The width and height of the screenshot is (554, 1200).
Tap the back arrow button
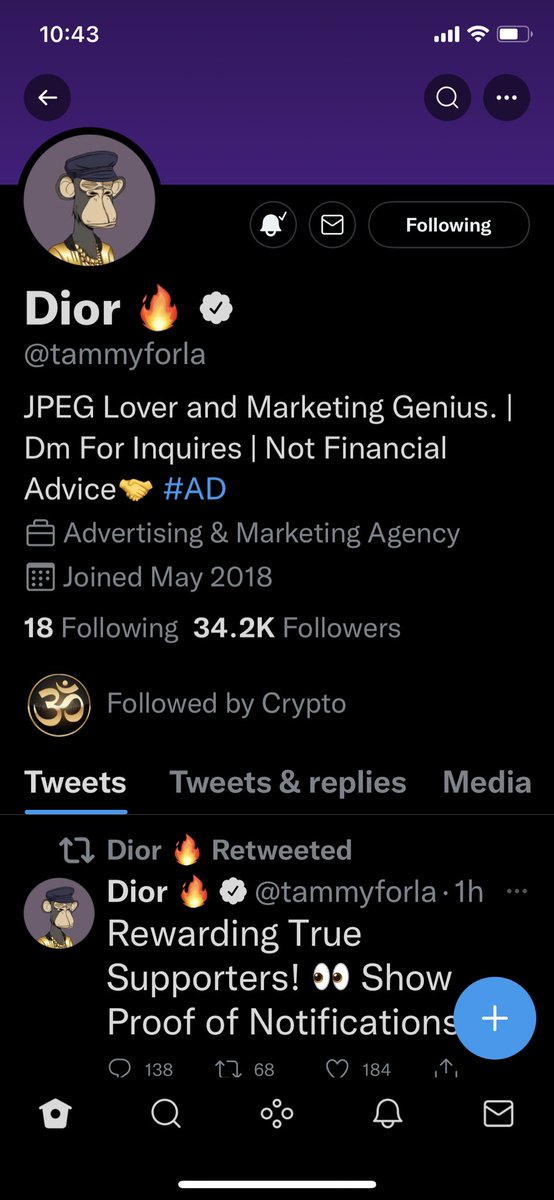click(x=47, y=98)
